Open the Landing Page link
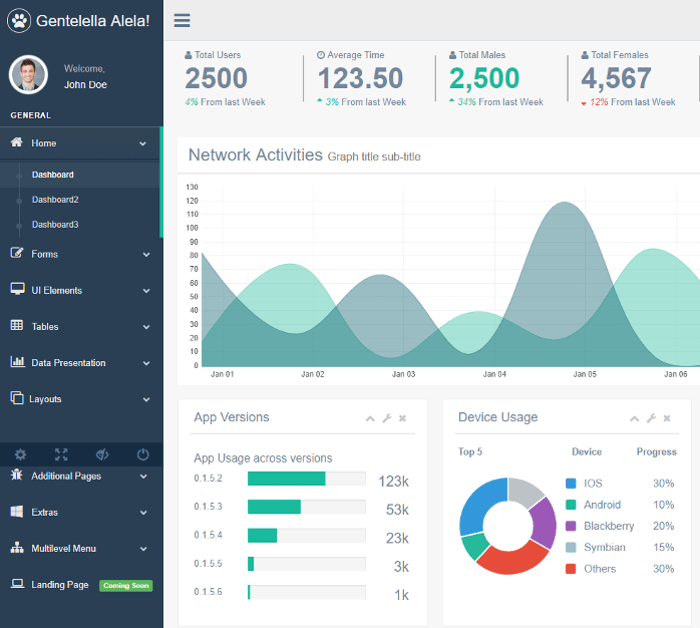 (60, 585)
